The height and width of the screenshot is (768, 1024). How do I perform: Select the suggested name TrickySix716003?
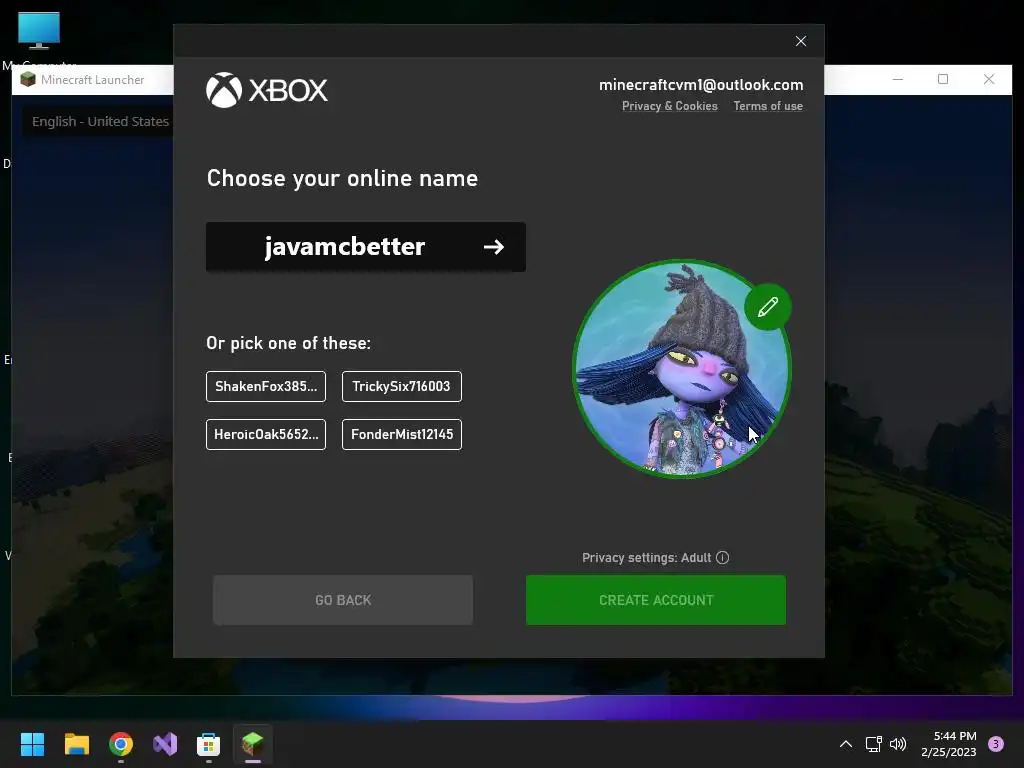pos(402,387)
